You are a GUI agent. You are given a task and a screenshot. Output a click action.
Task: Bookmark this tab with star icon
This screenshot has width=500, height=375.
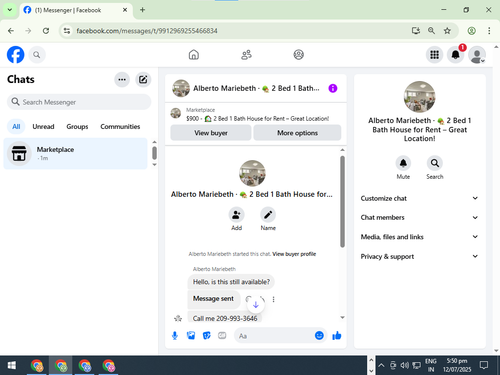coord(447,31)
